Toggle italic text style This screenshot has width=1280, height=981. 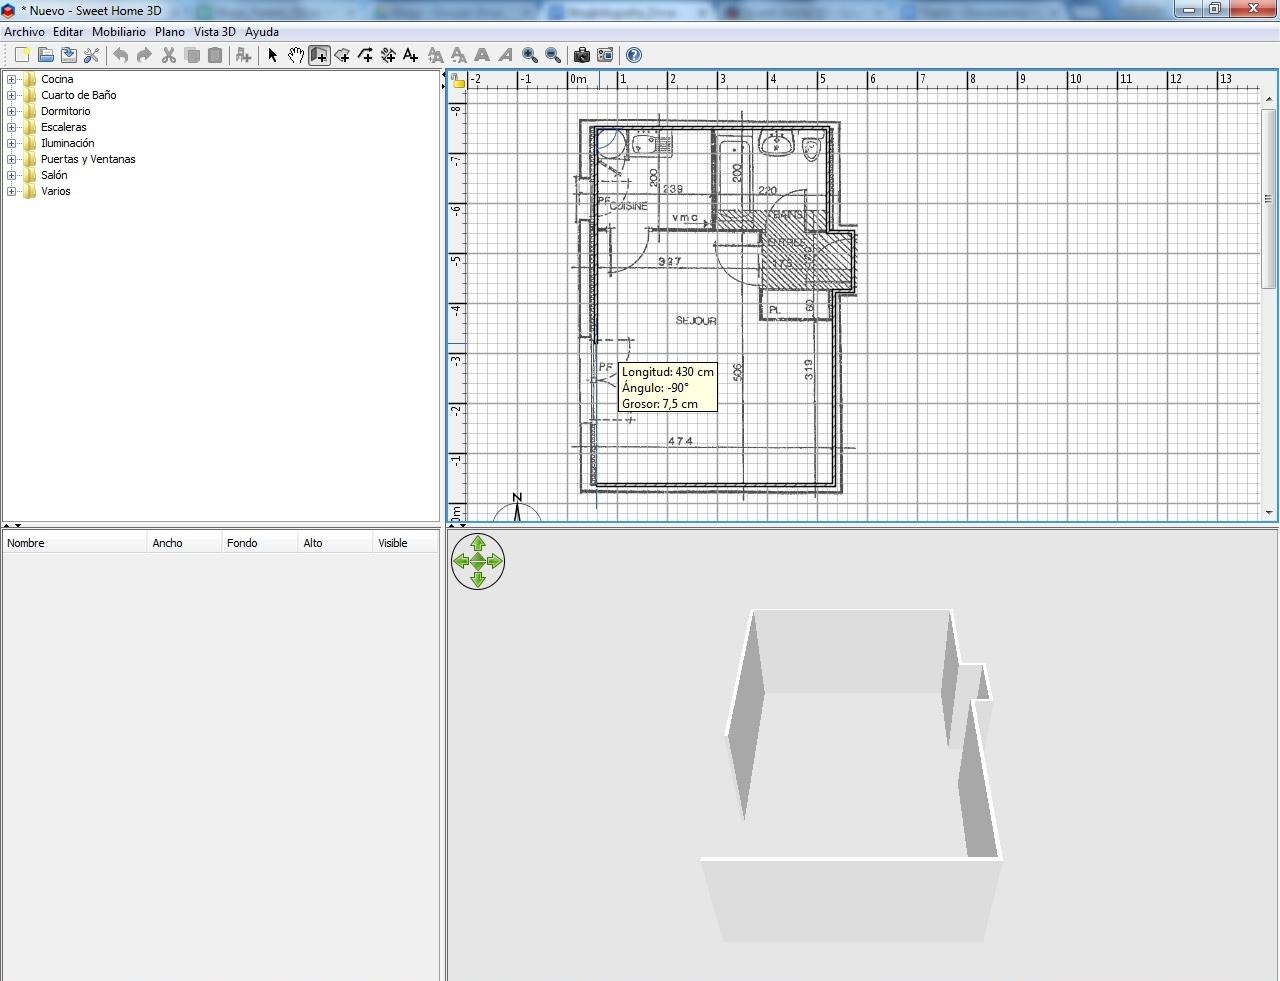(x=506, y=55)
